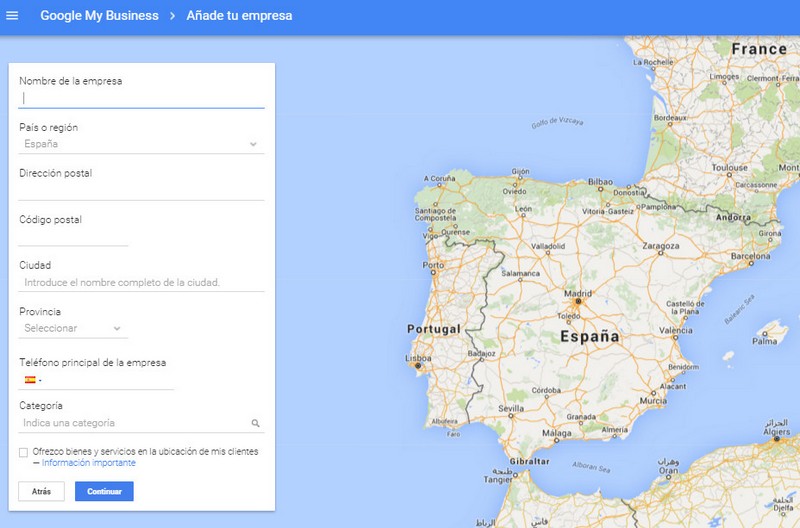Click the Dirección postal input field
The width and height of the screenshot is (800, 528).
point(141,190)
